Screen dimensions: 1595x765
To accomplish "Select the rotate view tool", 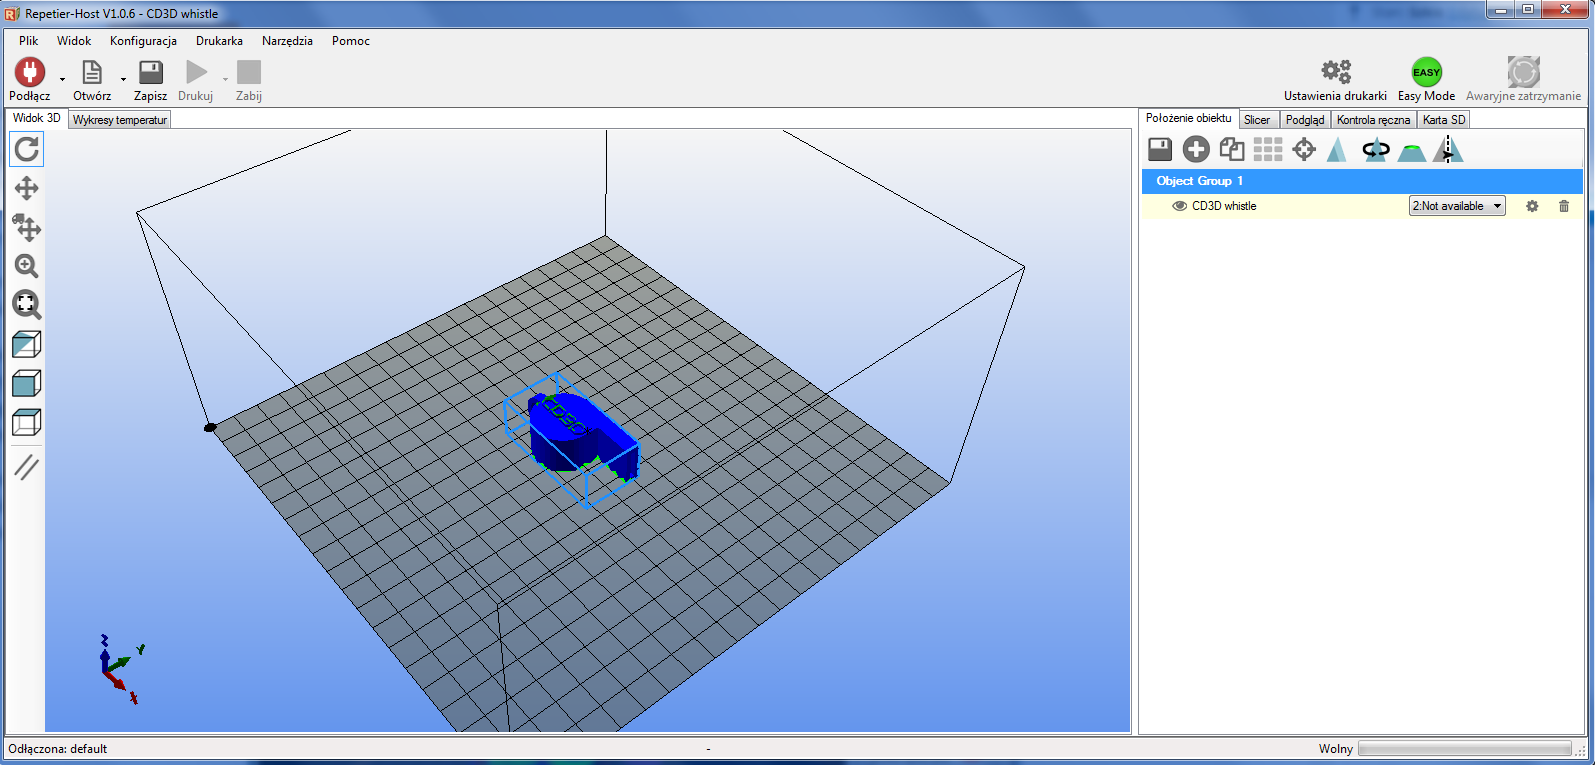I will (27, 149).
